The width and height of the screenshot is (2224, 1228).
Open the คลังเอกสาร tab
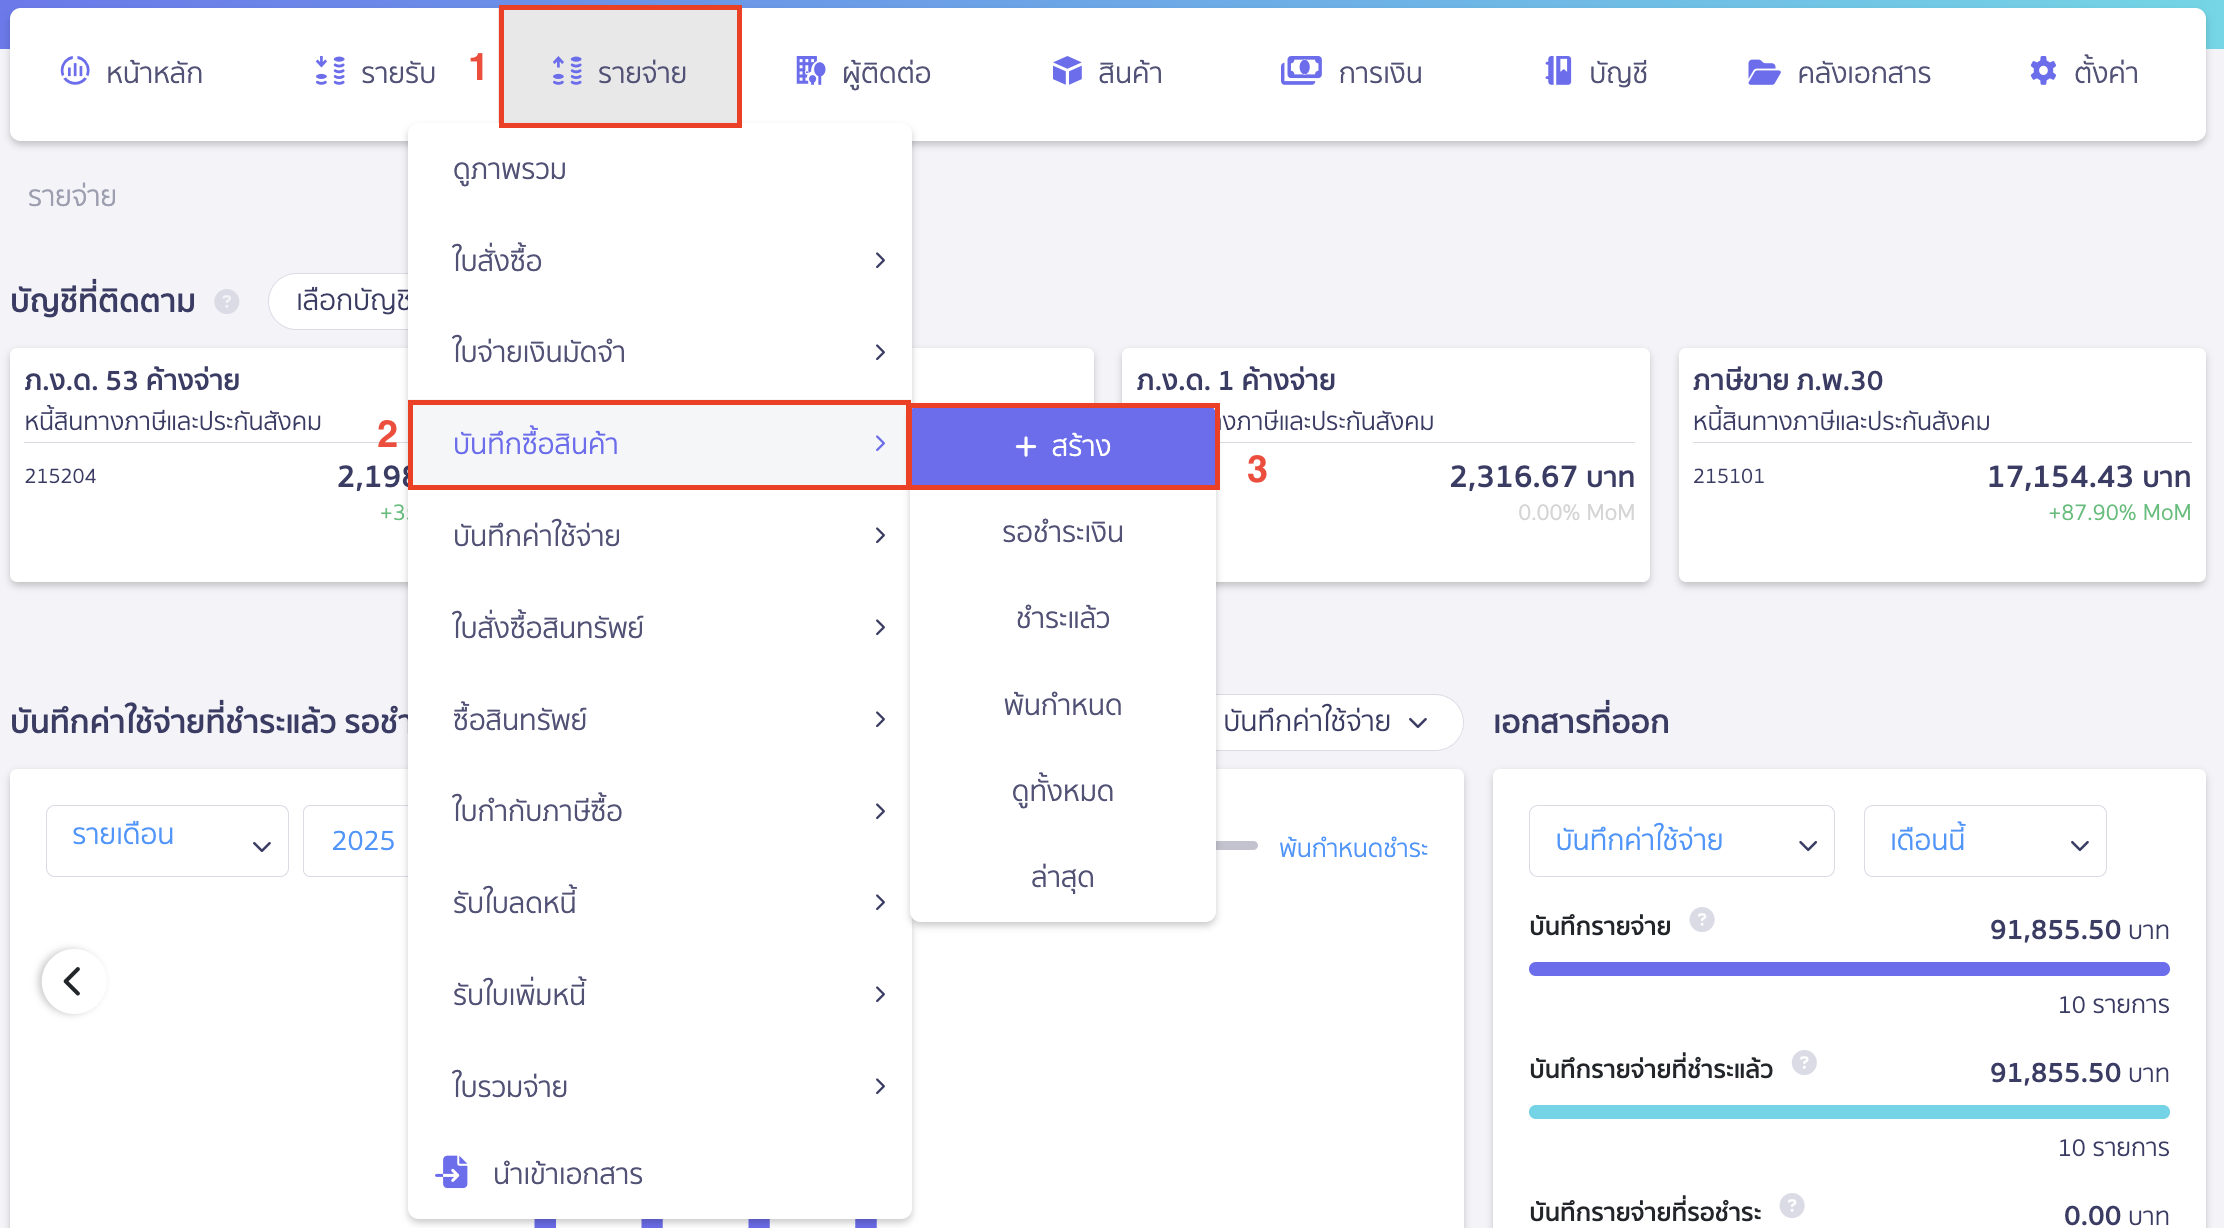1839,72
